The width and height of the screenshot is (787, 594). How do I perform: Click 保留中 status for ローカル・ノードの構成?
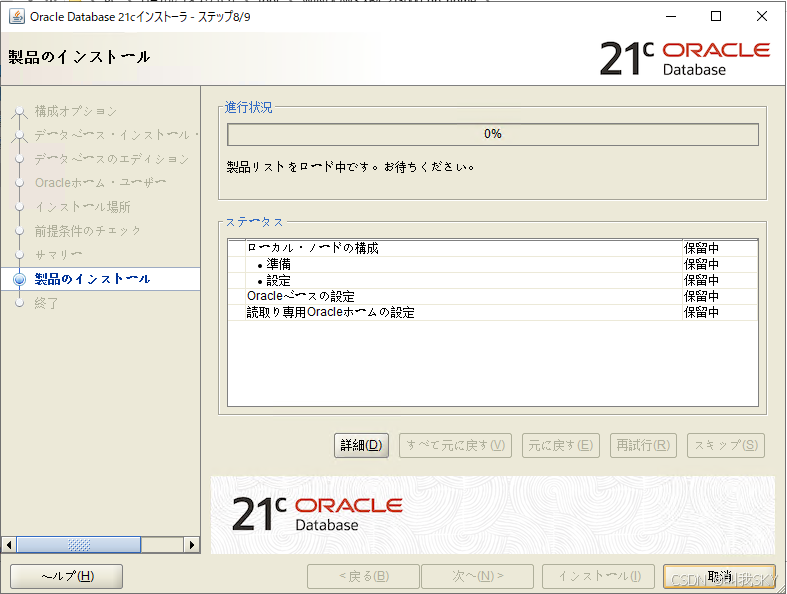[701, 248]
